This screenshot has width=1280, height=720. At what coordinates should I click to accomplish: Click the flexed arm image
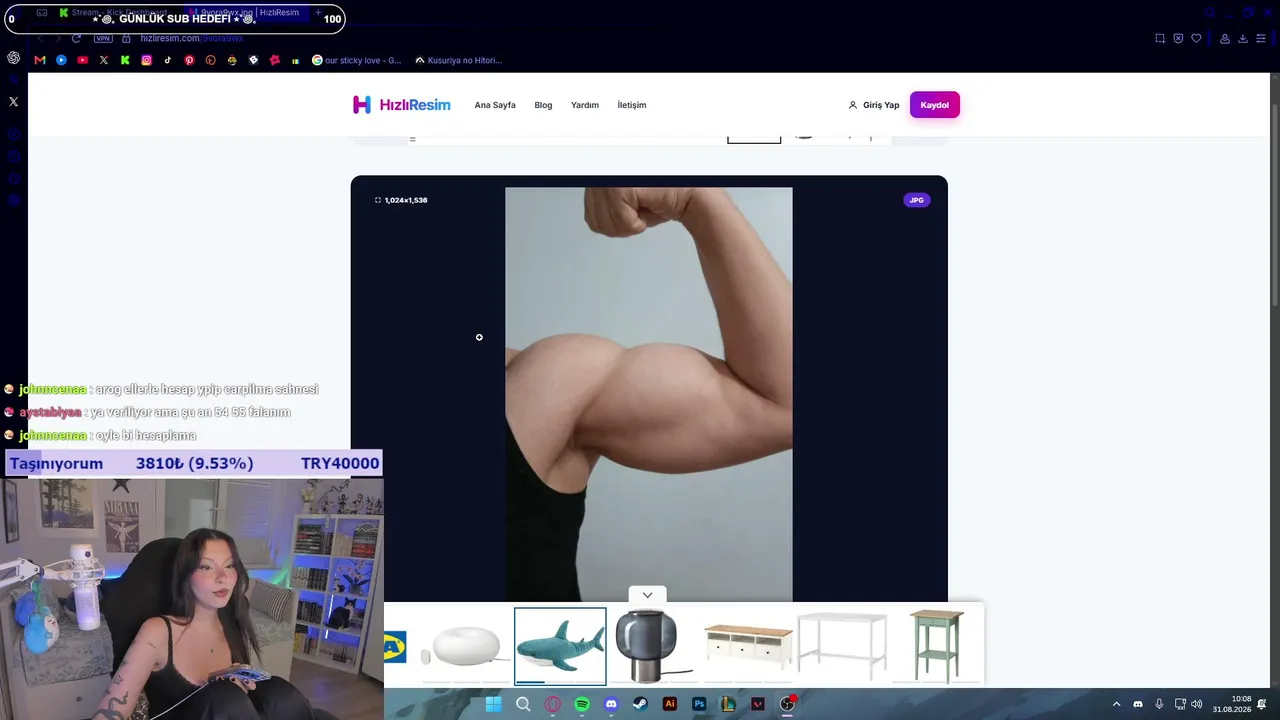tap(649, 394)
